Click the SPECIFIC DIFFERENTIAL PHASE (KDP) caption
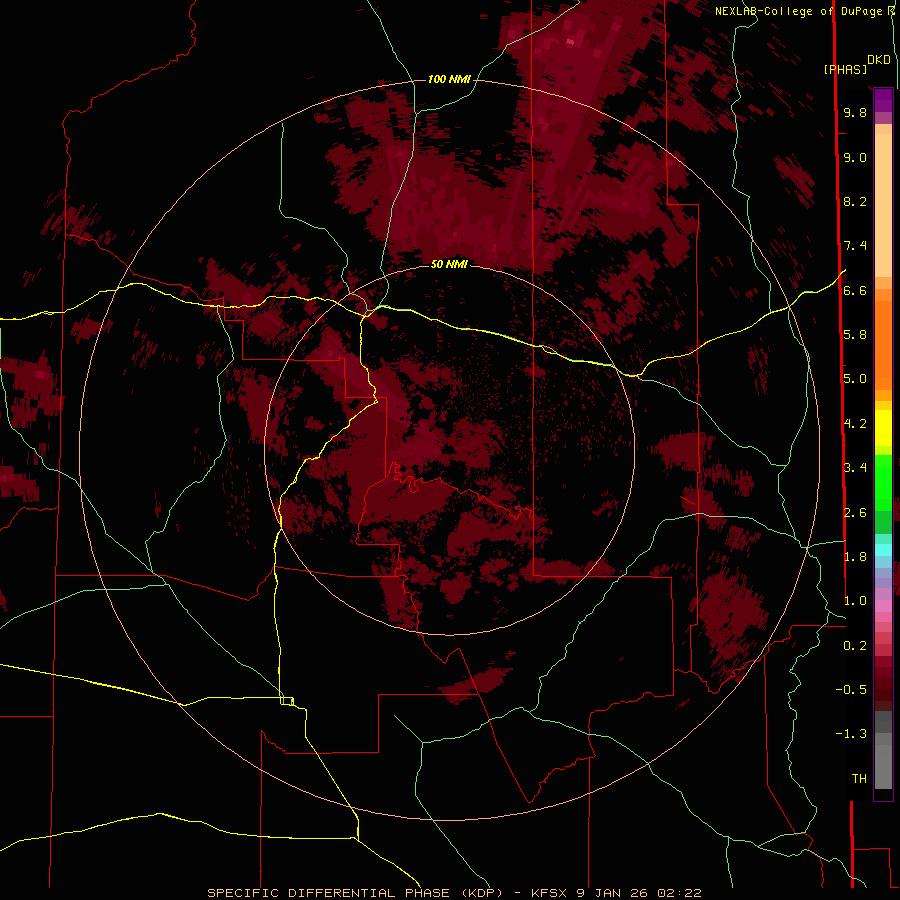The image size is (900, 900). [354, 893]
